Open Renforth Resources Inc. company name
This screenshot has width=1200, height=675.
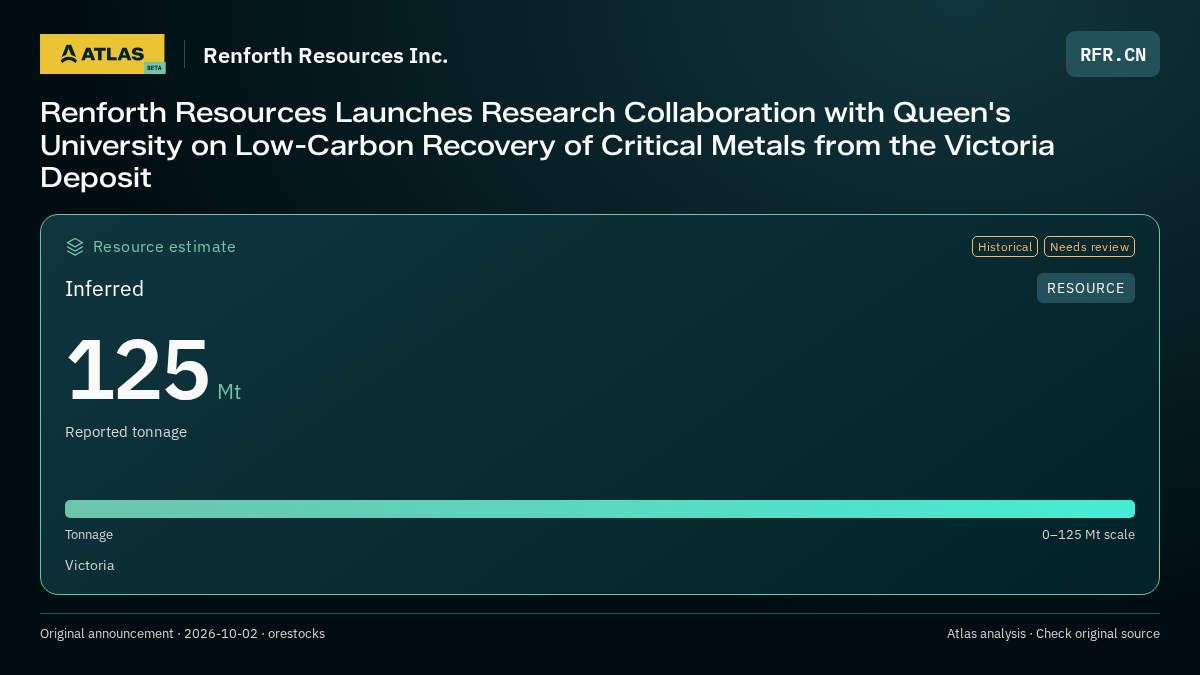click(x=326, y=55)
